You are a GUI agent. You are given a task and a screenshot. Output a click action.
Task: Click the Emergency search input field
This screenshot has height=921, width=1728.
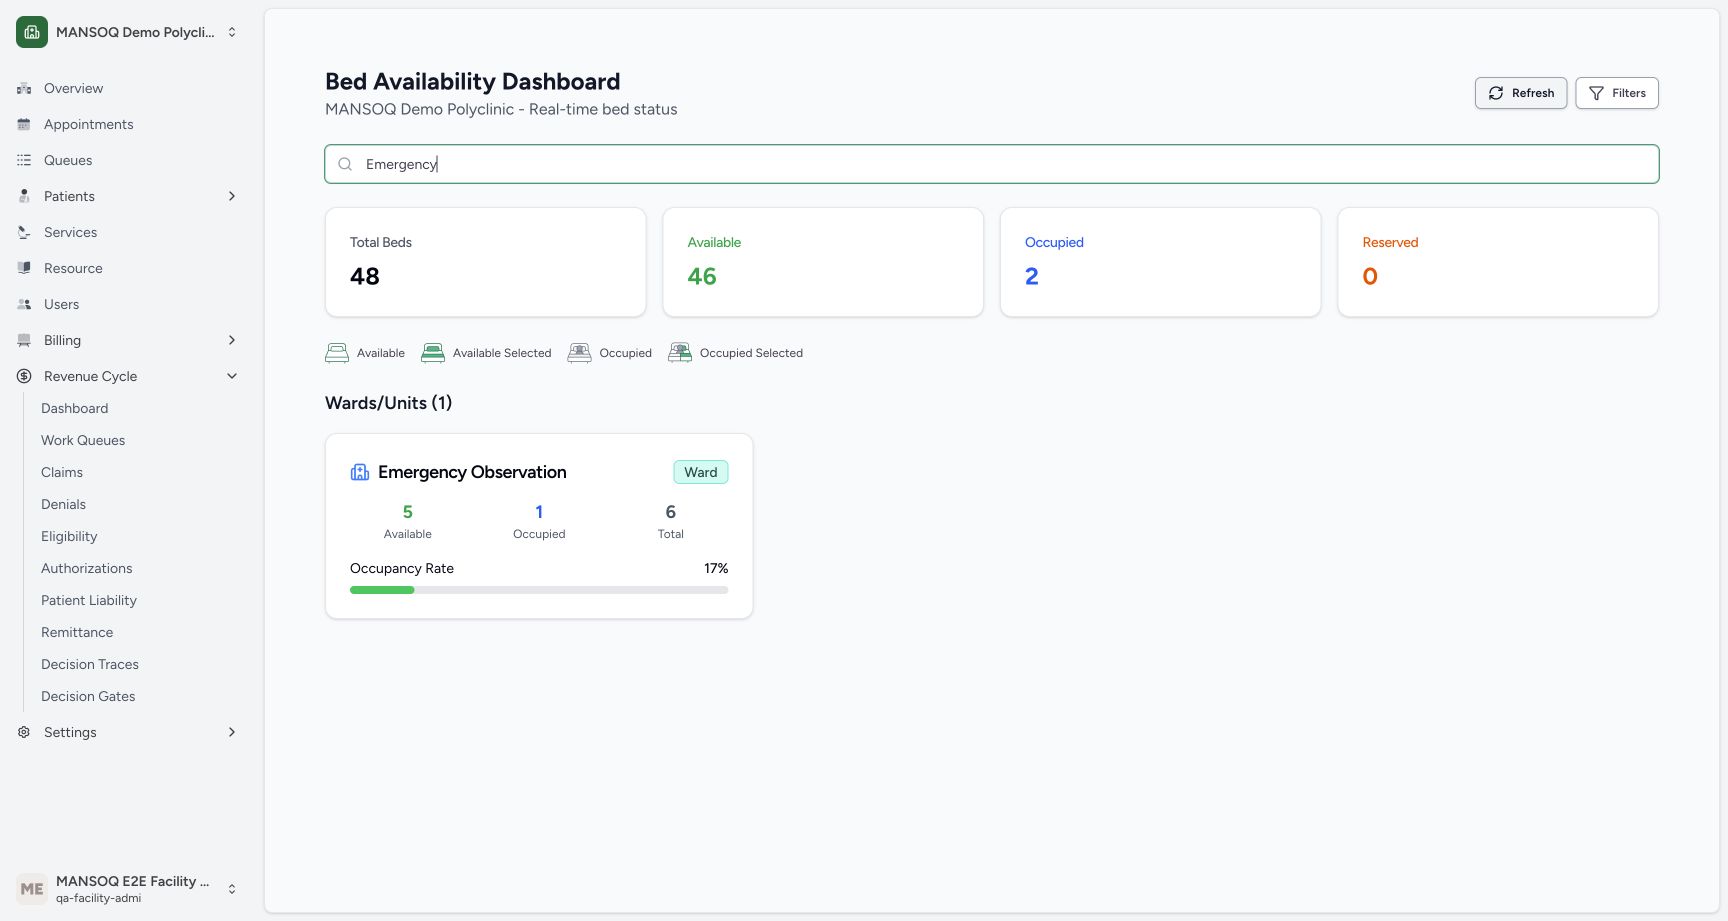point(992,164)
